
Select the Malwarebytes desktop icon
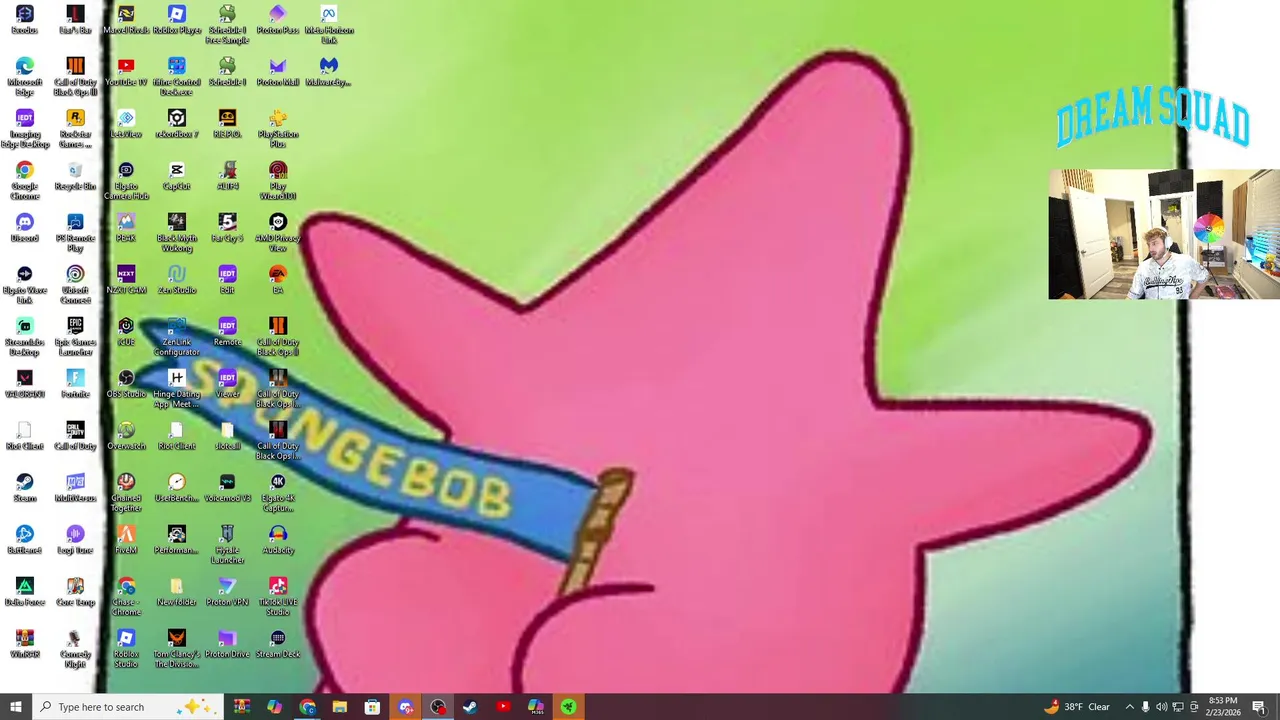(x=328, y=72)
